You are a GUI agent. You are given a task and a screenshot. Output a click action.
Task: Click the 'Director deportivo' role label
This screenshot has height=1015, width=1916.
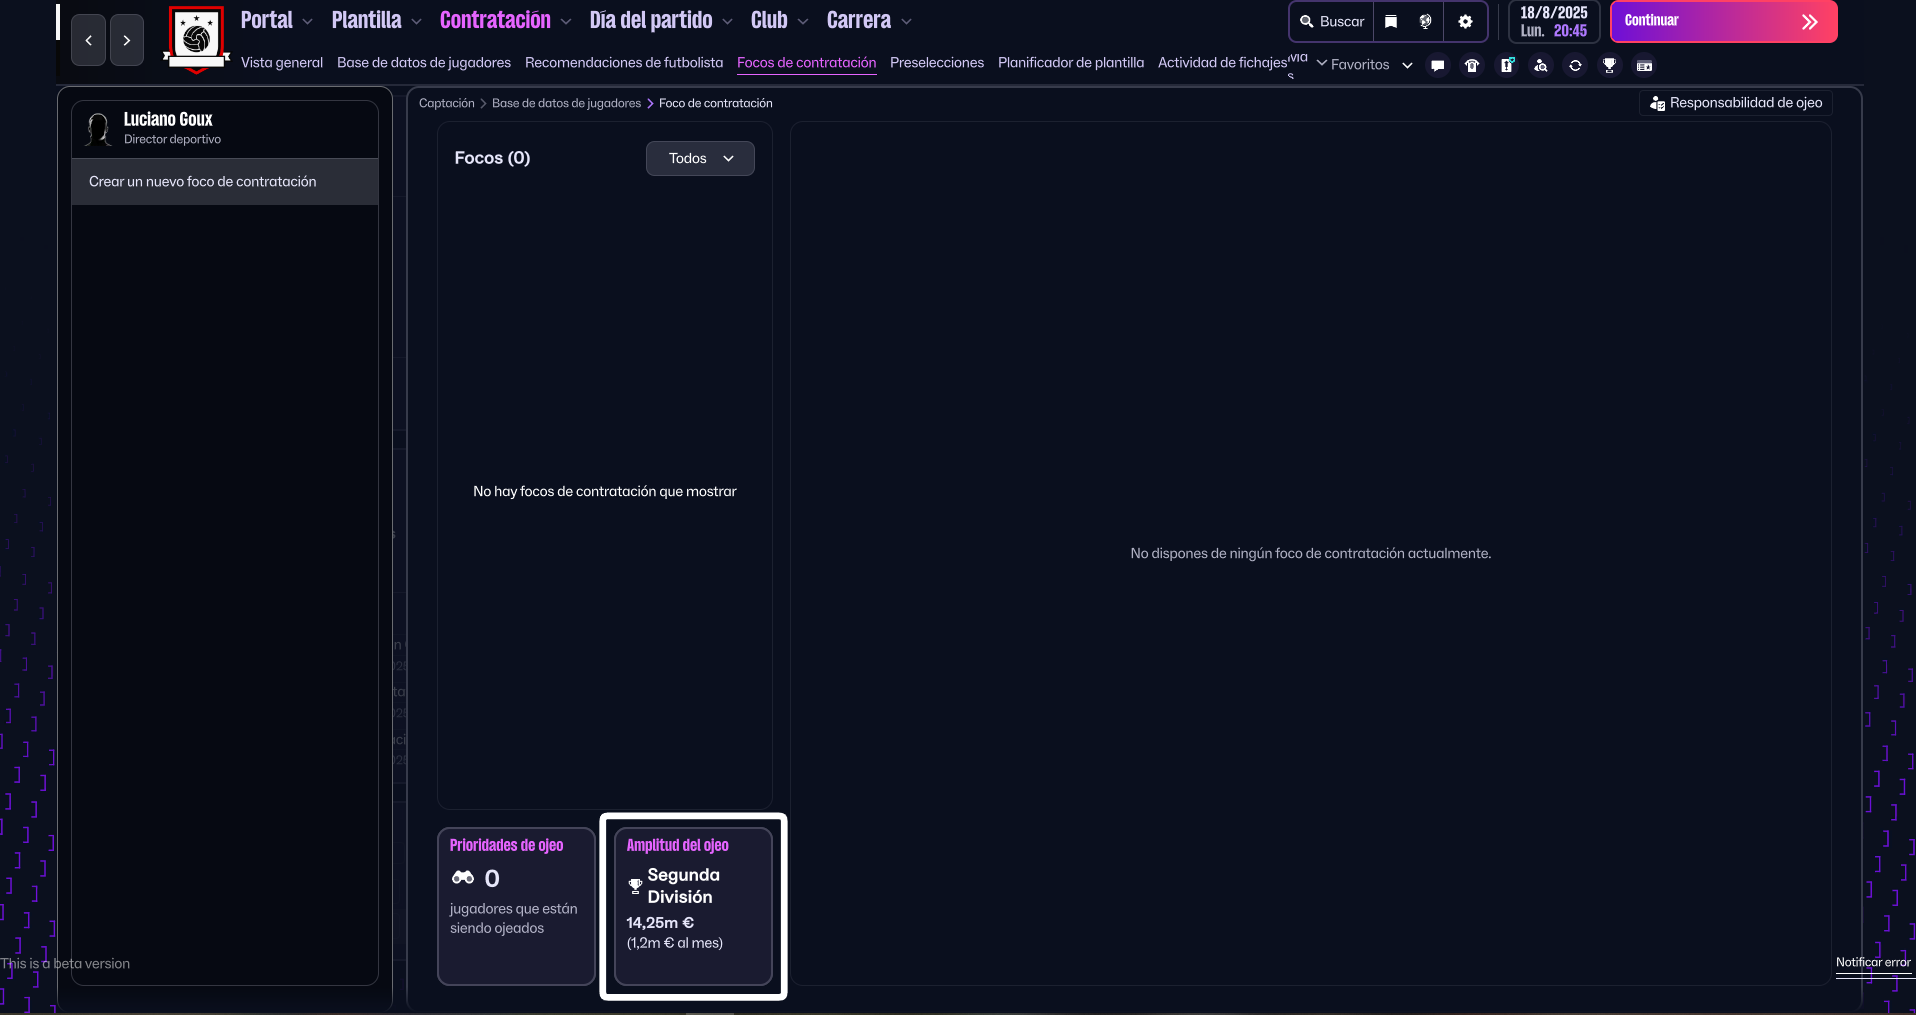pos(172,140)
